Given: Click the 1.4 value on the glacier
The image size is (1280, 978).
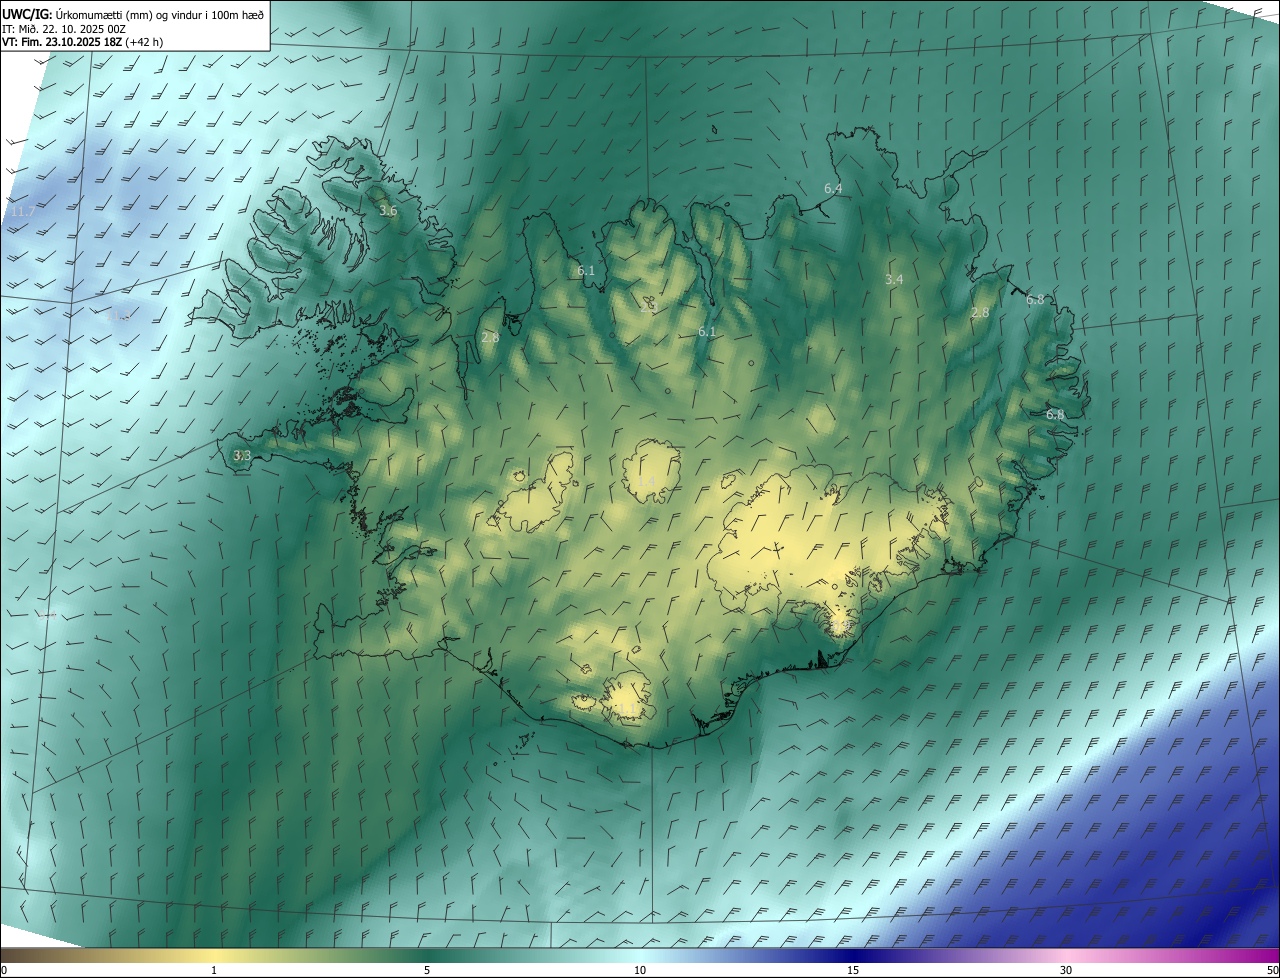Looking at the screenshot, I should tap(647, 483).
